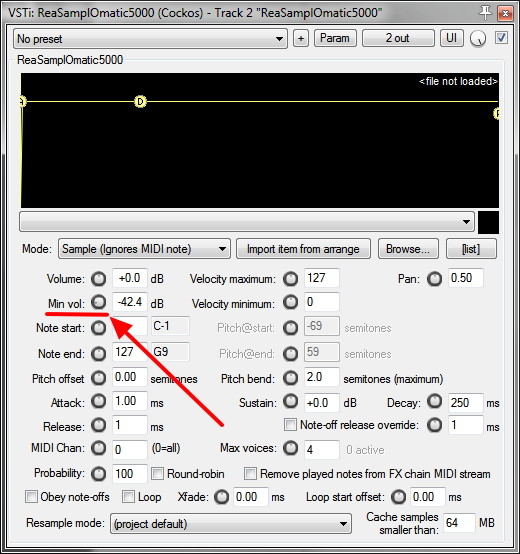Click the Pan knob
520x554 pixels.
[x=435, y=279]
